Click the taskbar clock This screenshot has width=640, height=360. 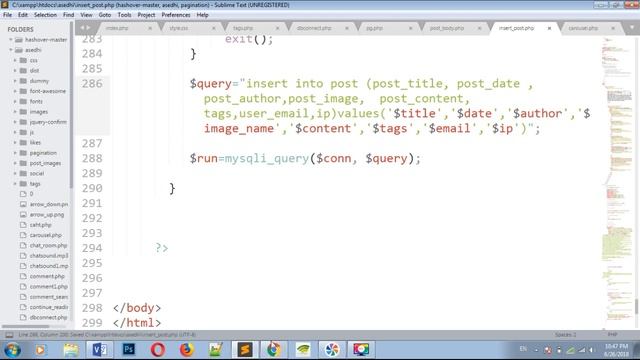(616, 350)
